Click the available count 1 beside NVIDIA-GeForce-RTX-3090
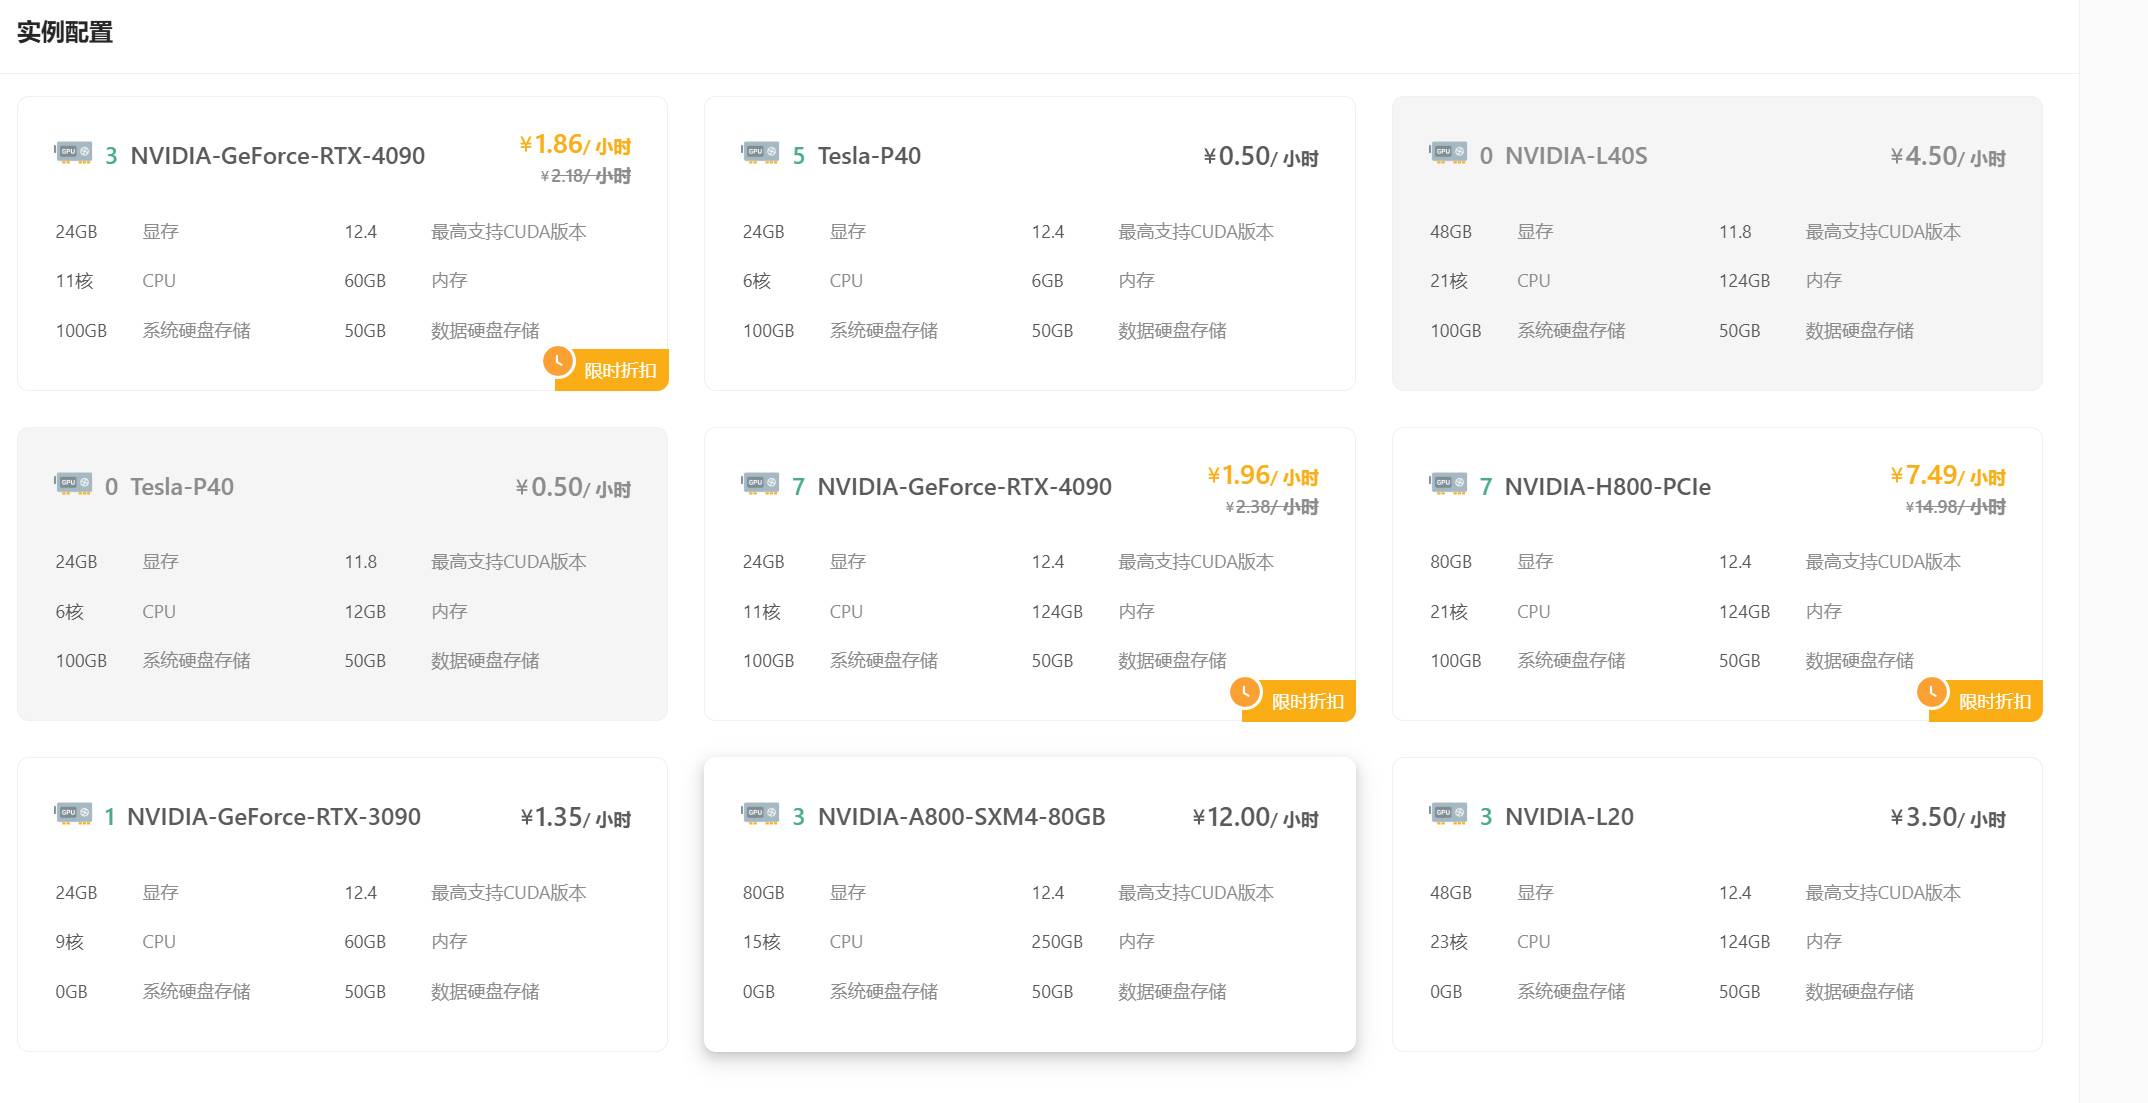This screenshot has width=2148, height=1103. point(110,817)
